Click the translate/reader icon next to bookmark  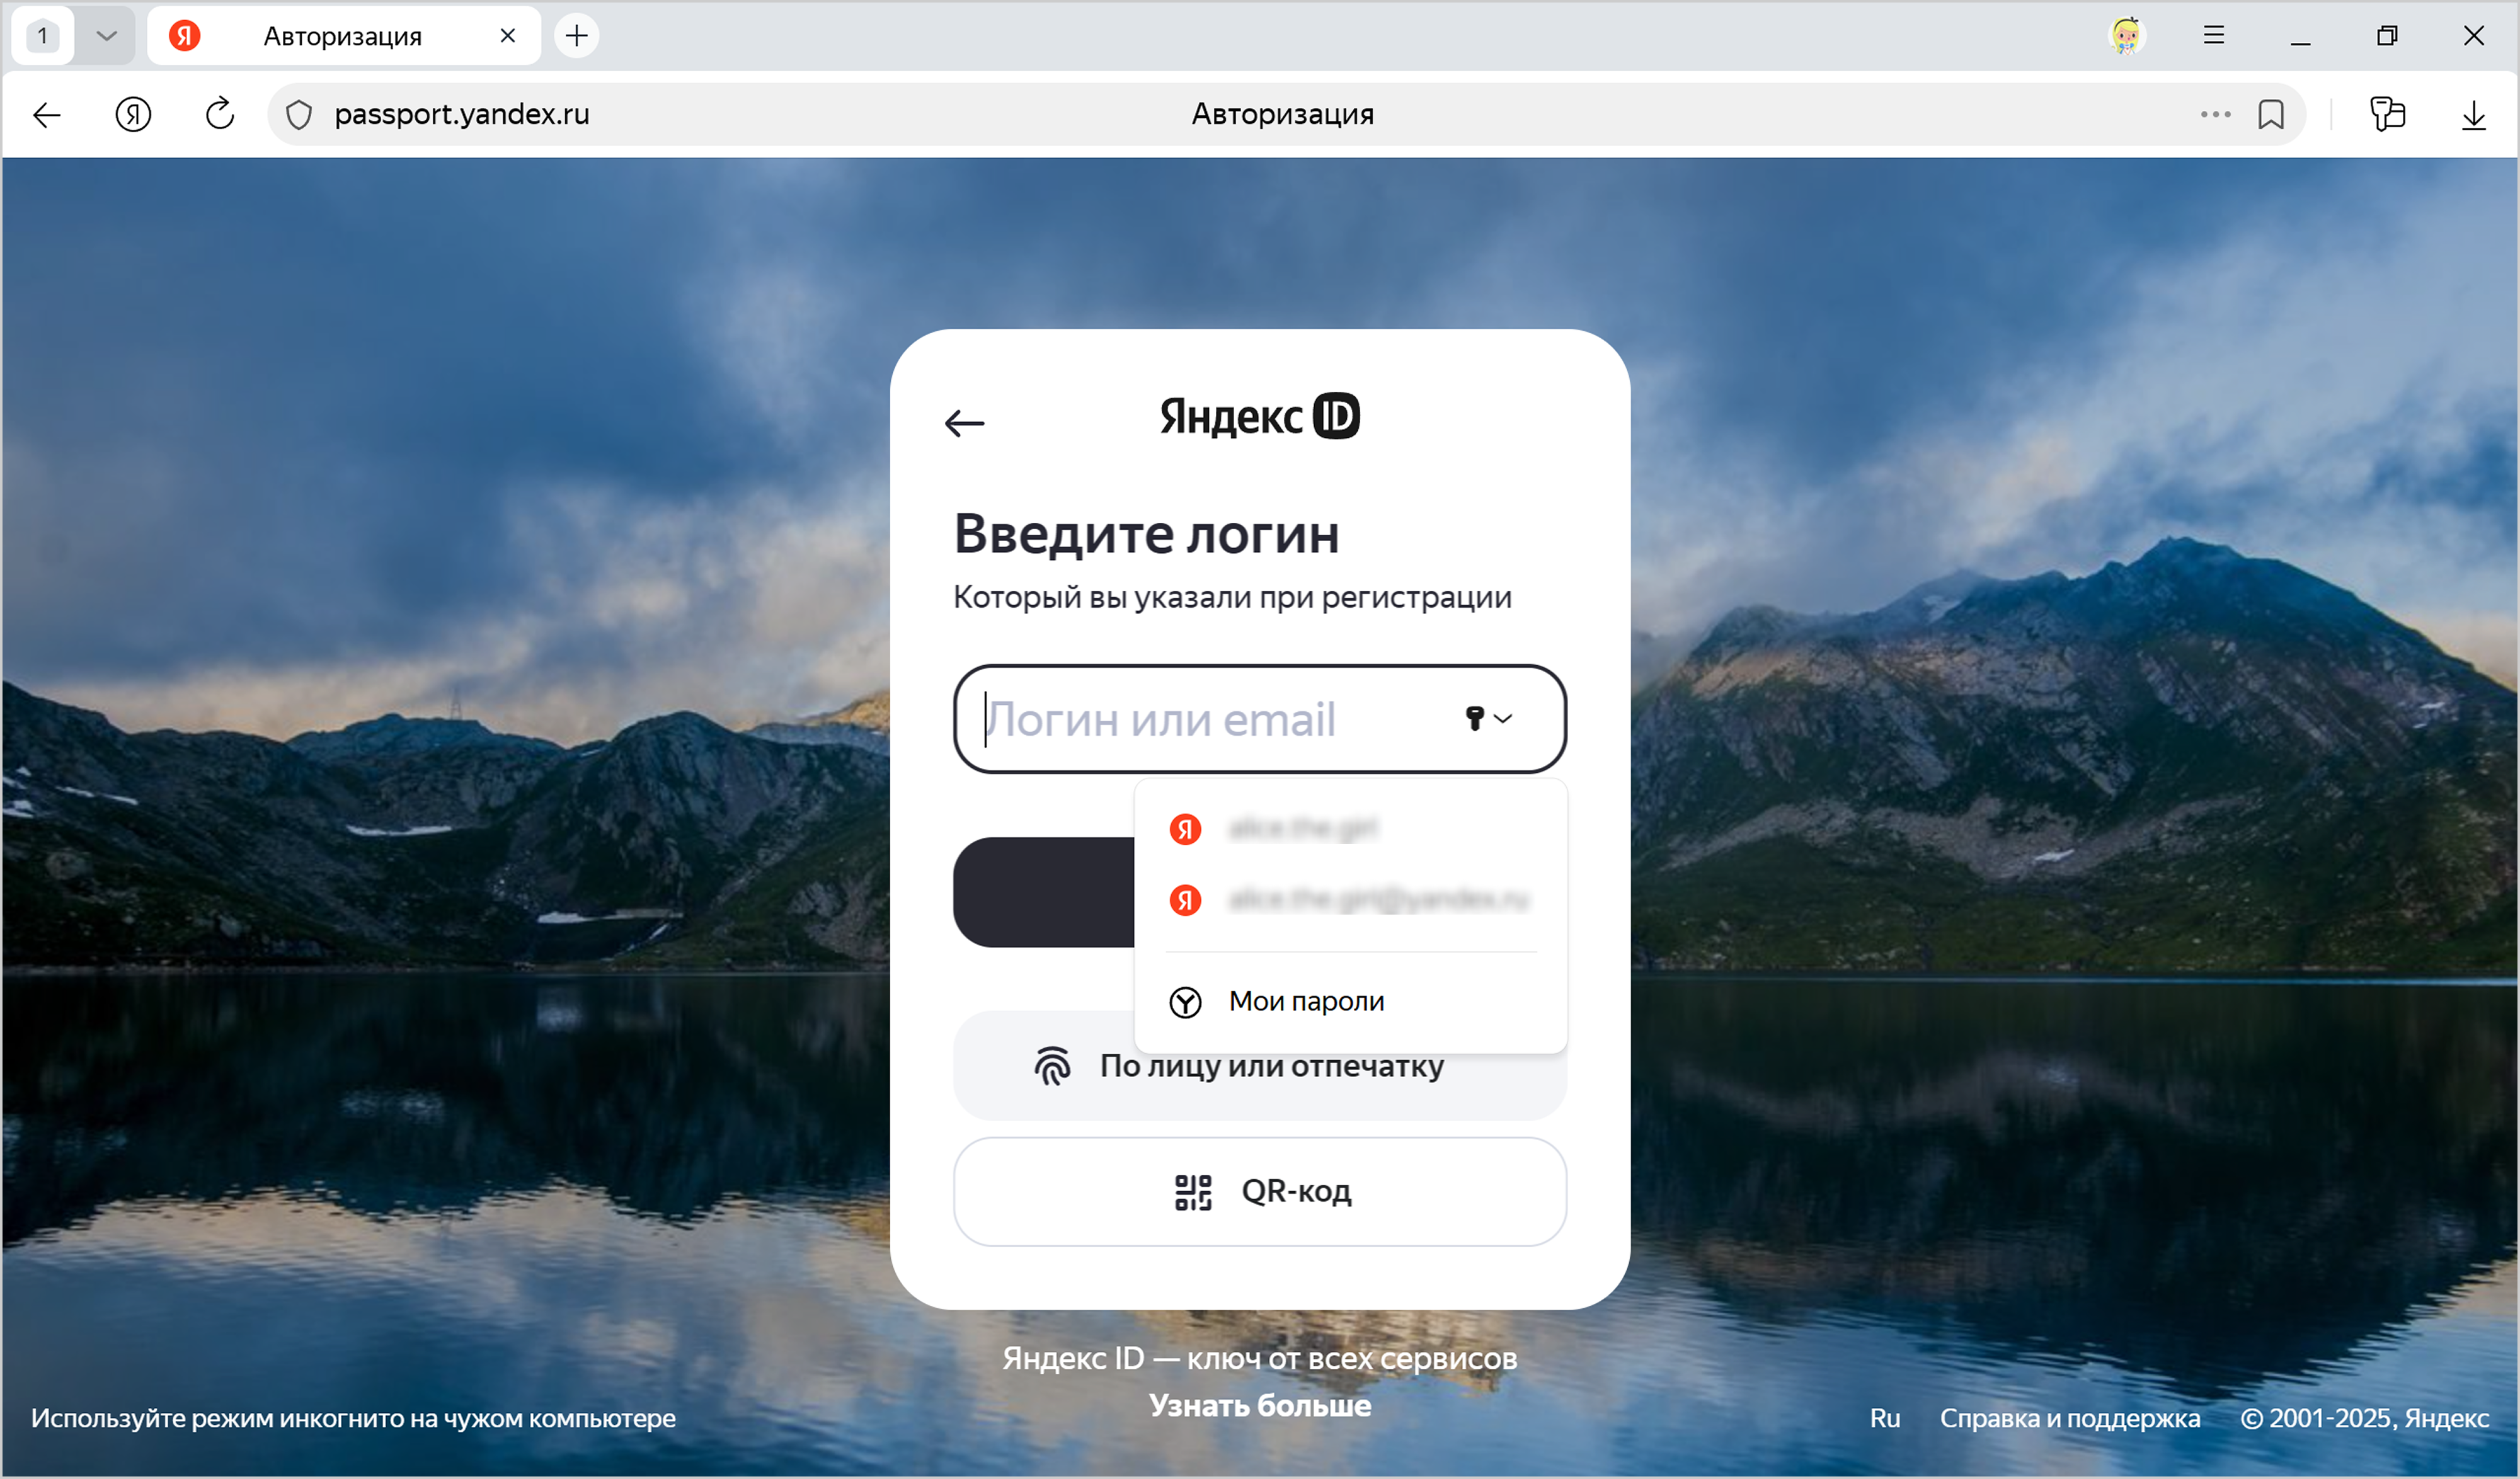(x=2387, y=114)
